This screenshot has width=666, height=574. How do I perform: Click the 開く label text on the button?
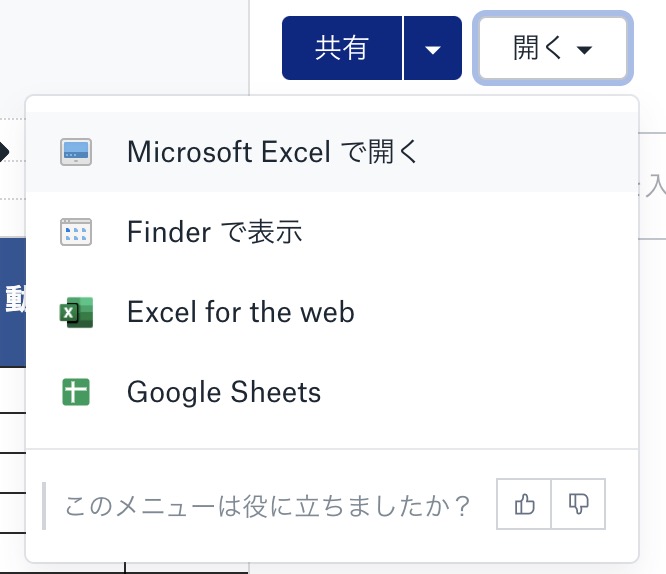(x=538, y=48)
